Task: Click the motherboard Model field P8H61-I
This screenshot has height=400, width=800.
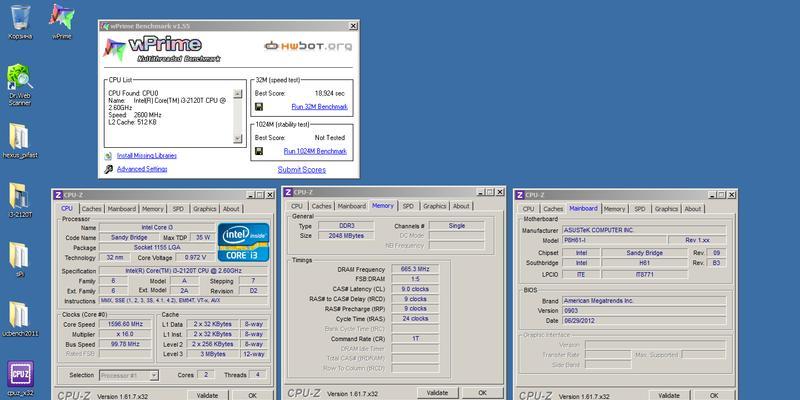Action: 614,240
